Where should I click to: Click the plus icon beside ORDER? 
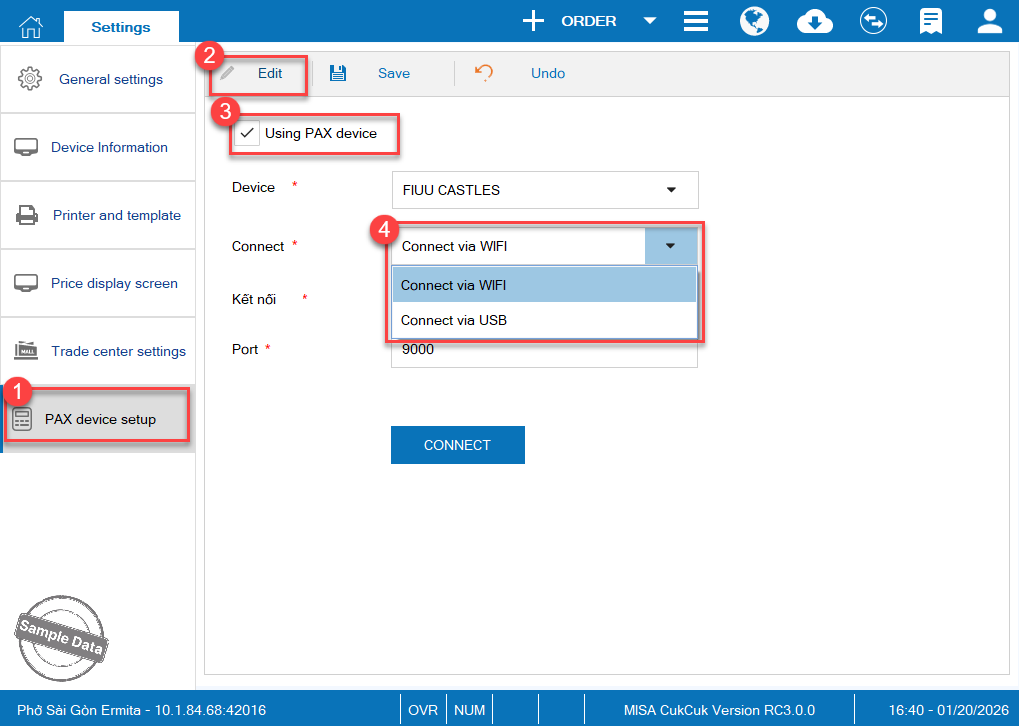point(534,21)
